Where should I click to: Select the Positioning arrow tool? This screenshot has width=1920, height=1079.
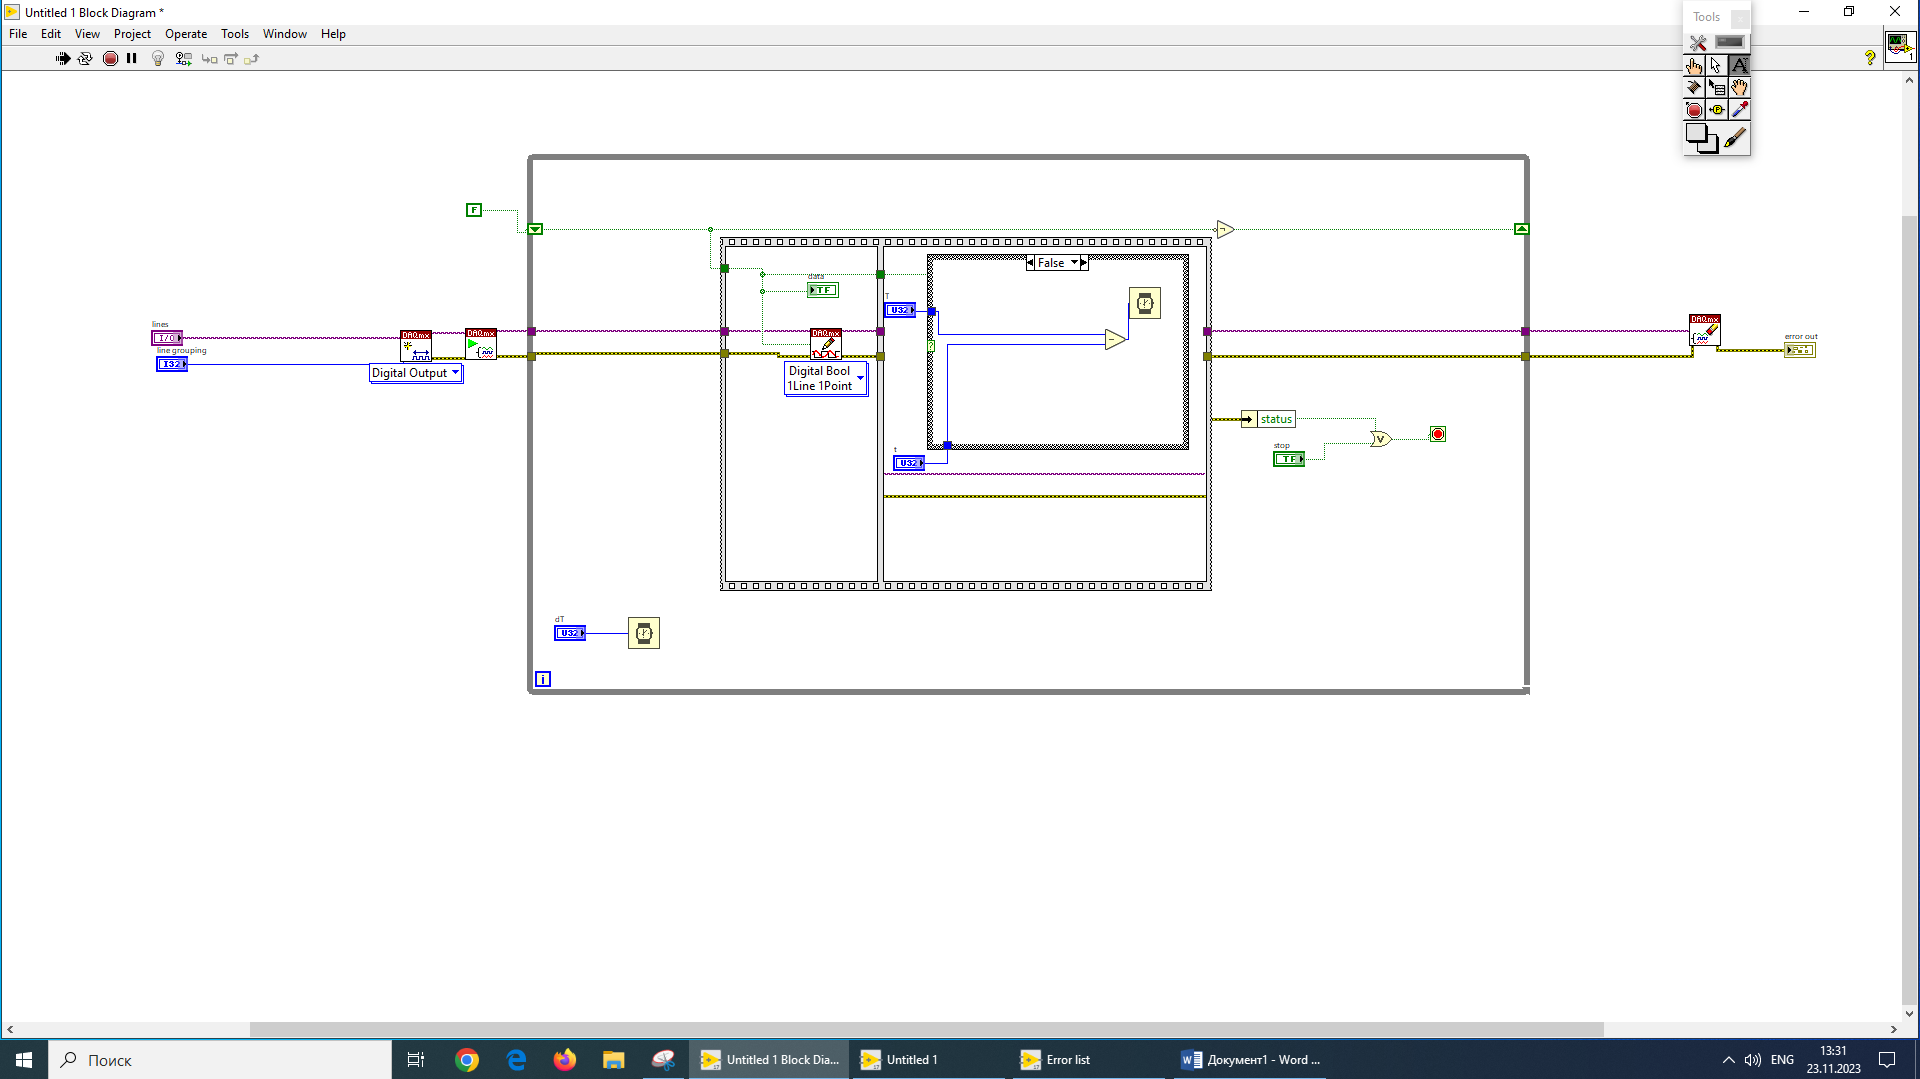pyautogui.click(x=1717, y=65)
